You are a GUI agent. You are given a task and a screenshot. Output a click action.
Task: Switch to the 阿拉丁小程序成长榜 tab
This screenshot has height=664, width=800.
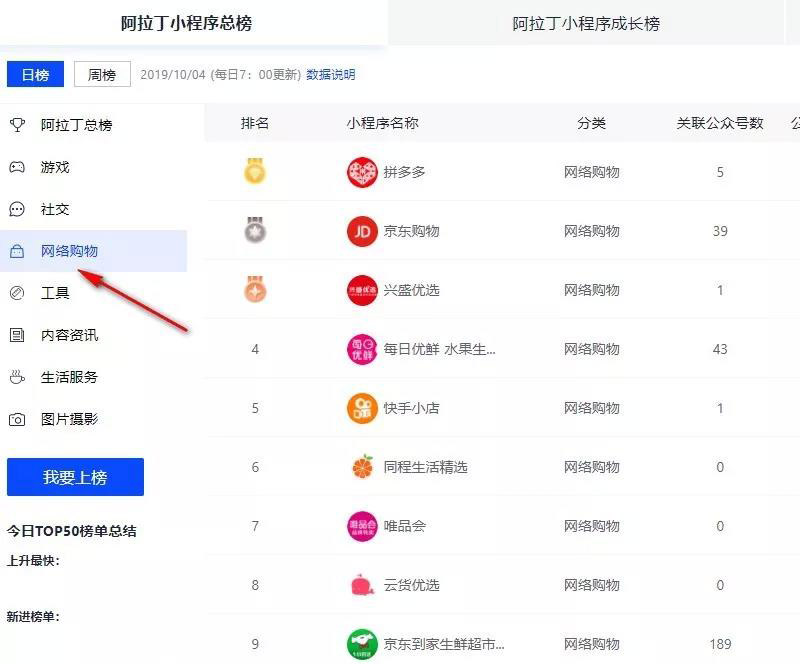pos(586,23)
